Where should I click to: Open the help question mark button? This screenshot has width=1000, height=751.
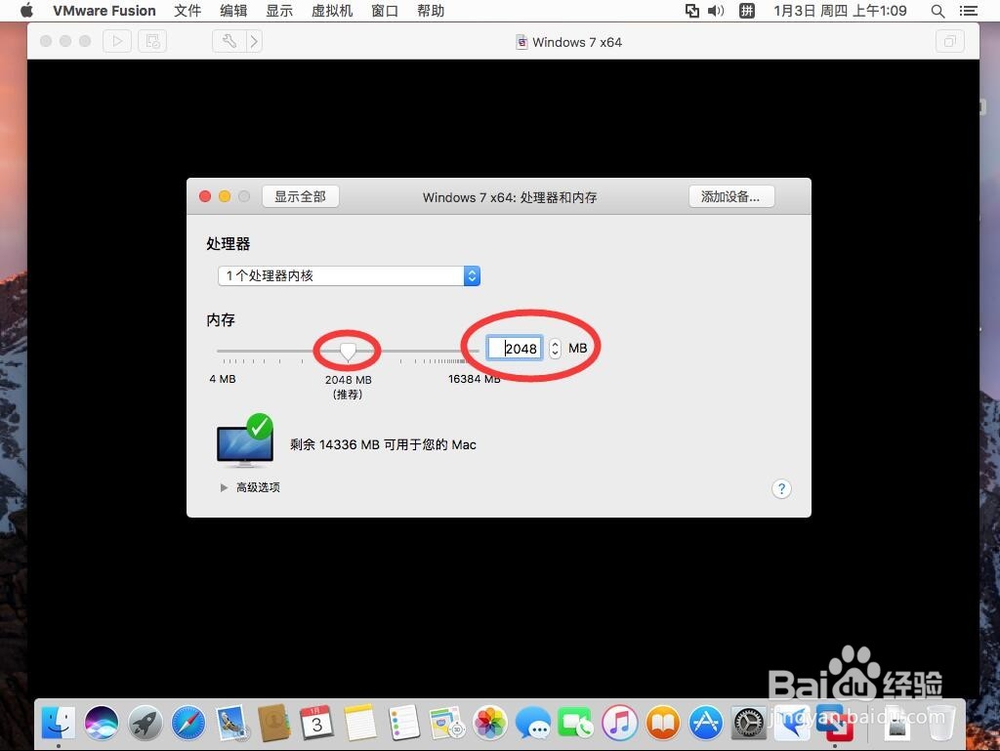click(781, 489)
